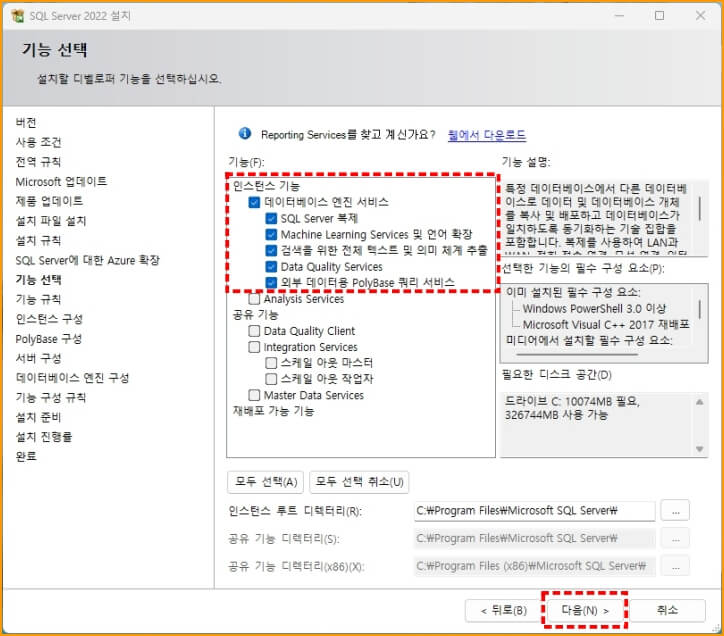Proceed with 다음(N) button
The height and width of the screenshot is (636, 724).
(585, 611)
